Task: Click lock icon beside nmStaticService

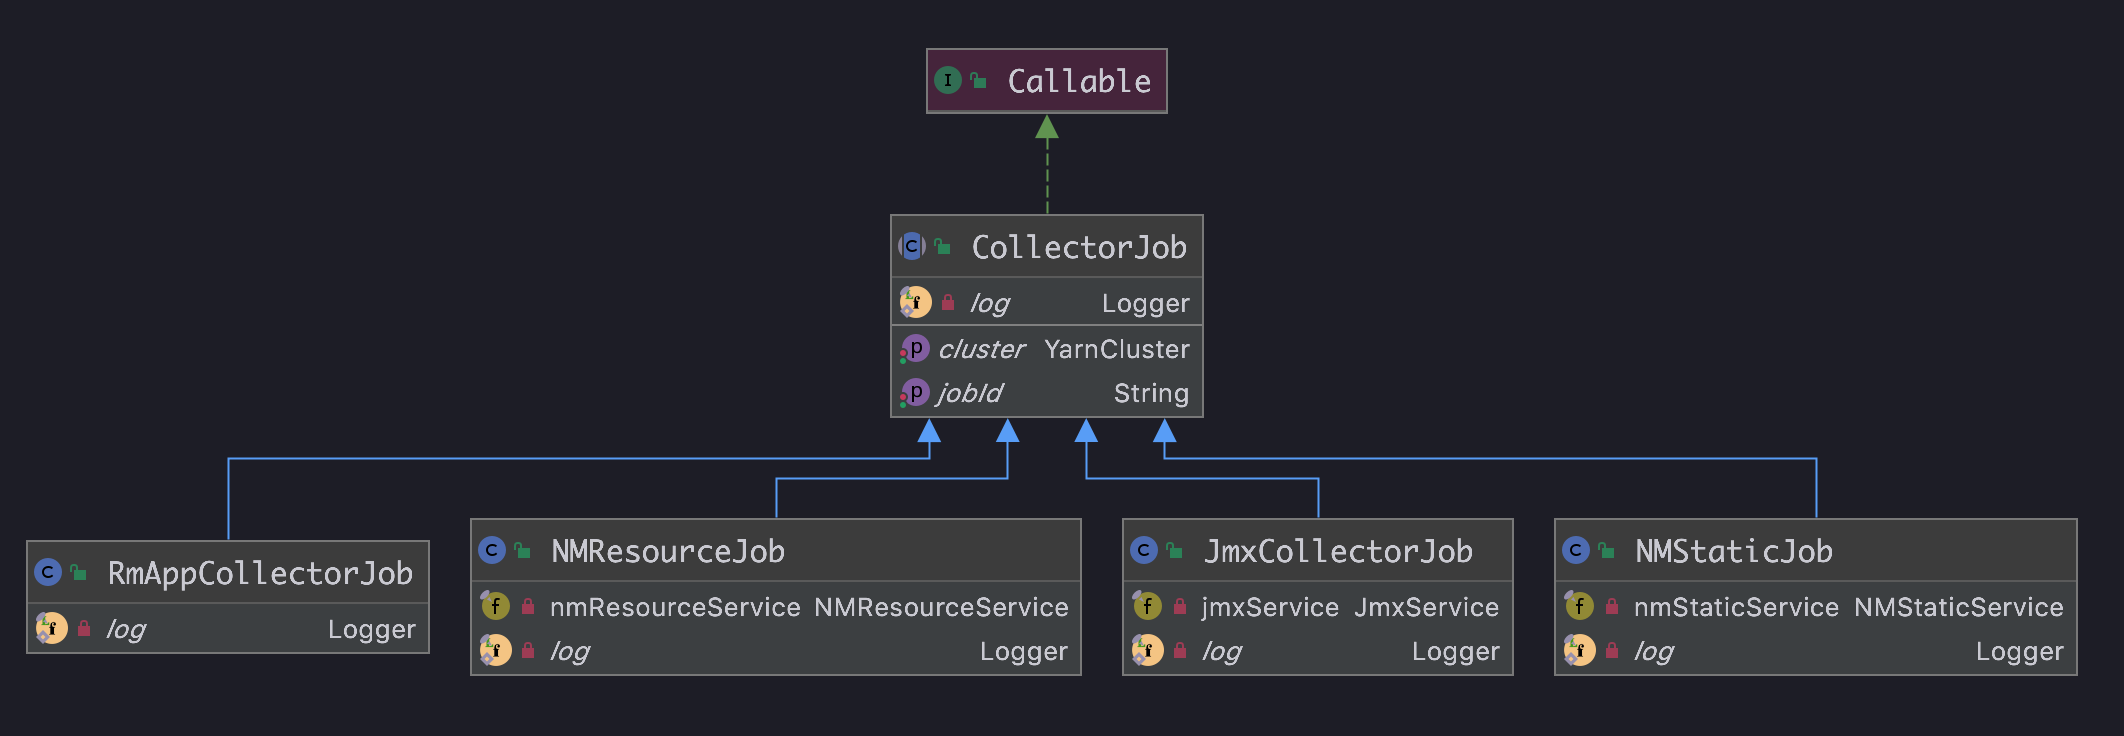Action: point(1612,606)
